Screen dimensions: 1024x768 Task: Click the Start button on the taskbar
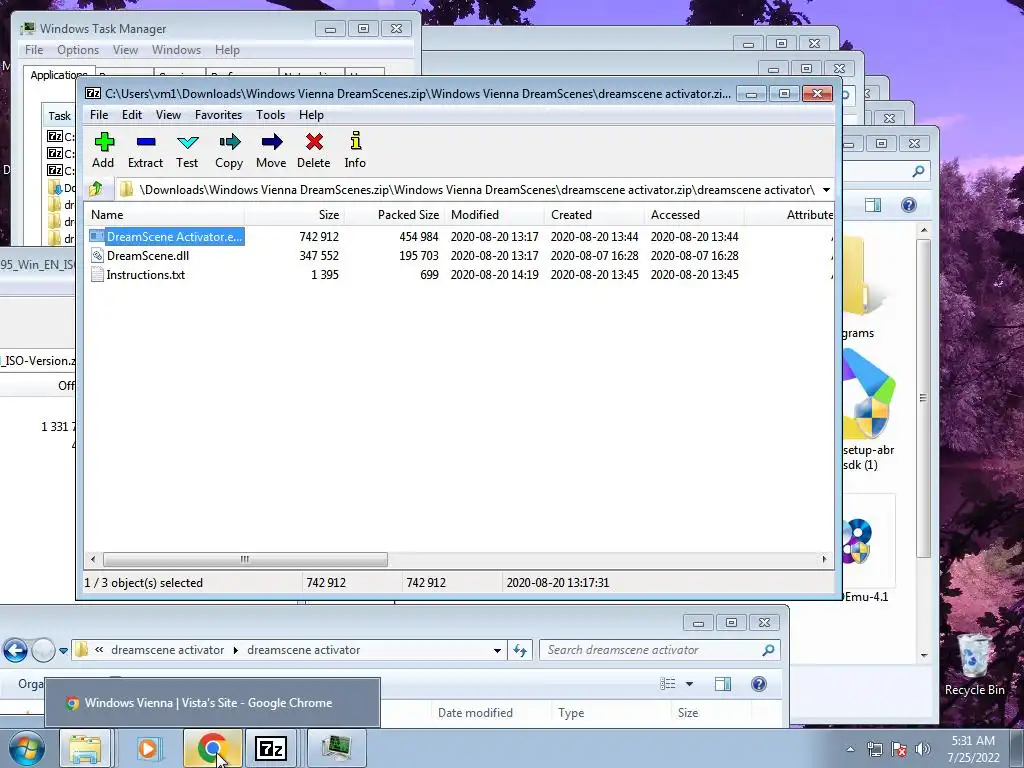pyautogui.click(x=26, y=748)
